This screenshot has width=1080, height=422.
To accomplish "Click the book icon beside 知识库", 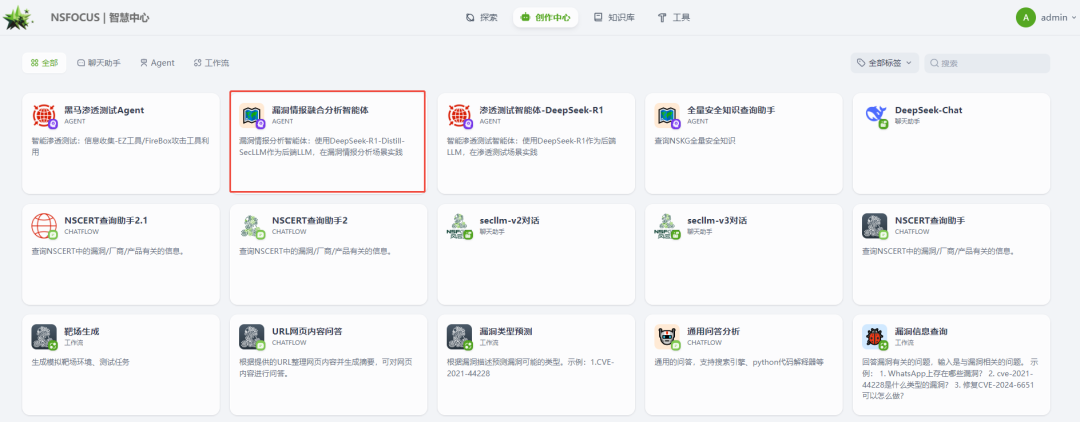I will [x=598, y=18].
